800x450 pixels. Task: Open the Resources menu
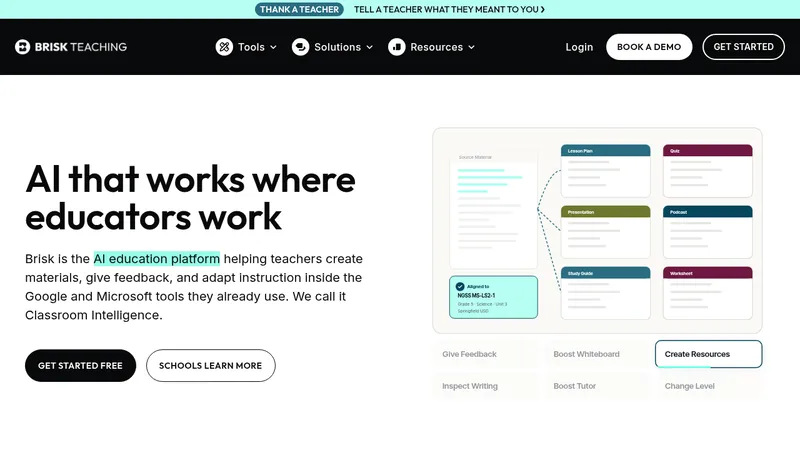[x=432, y=47]
